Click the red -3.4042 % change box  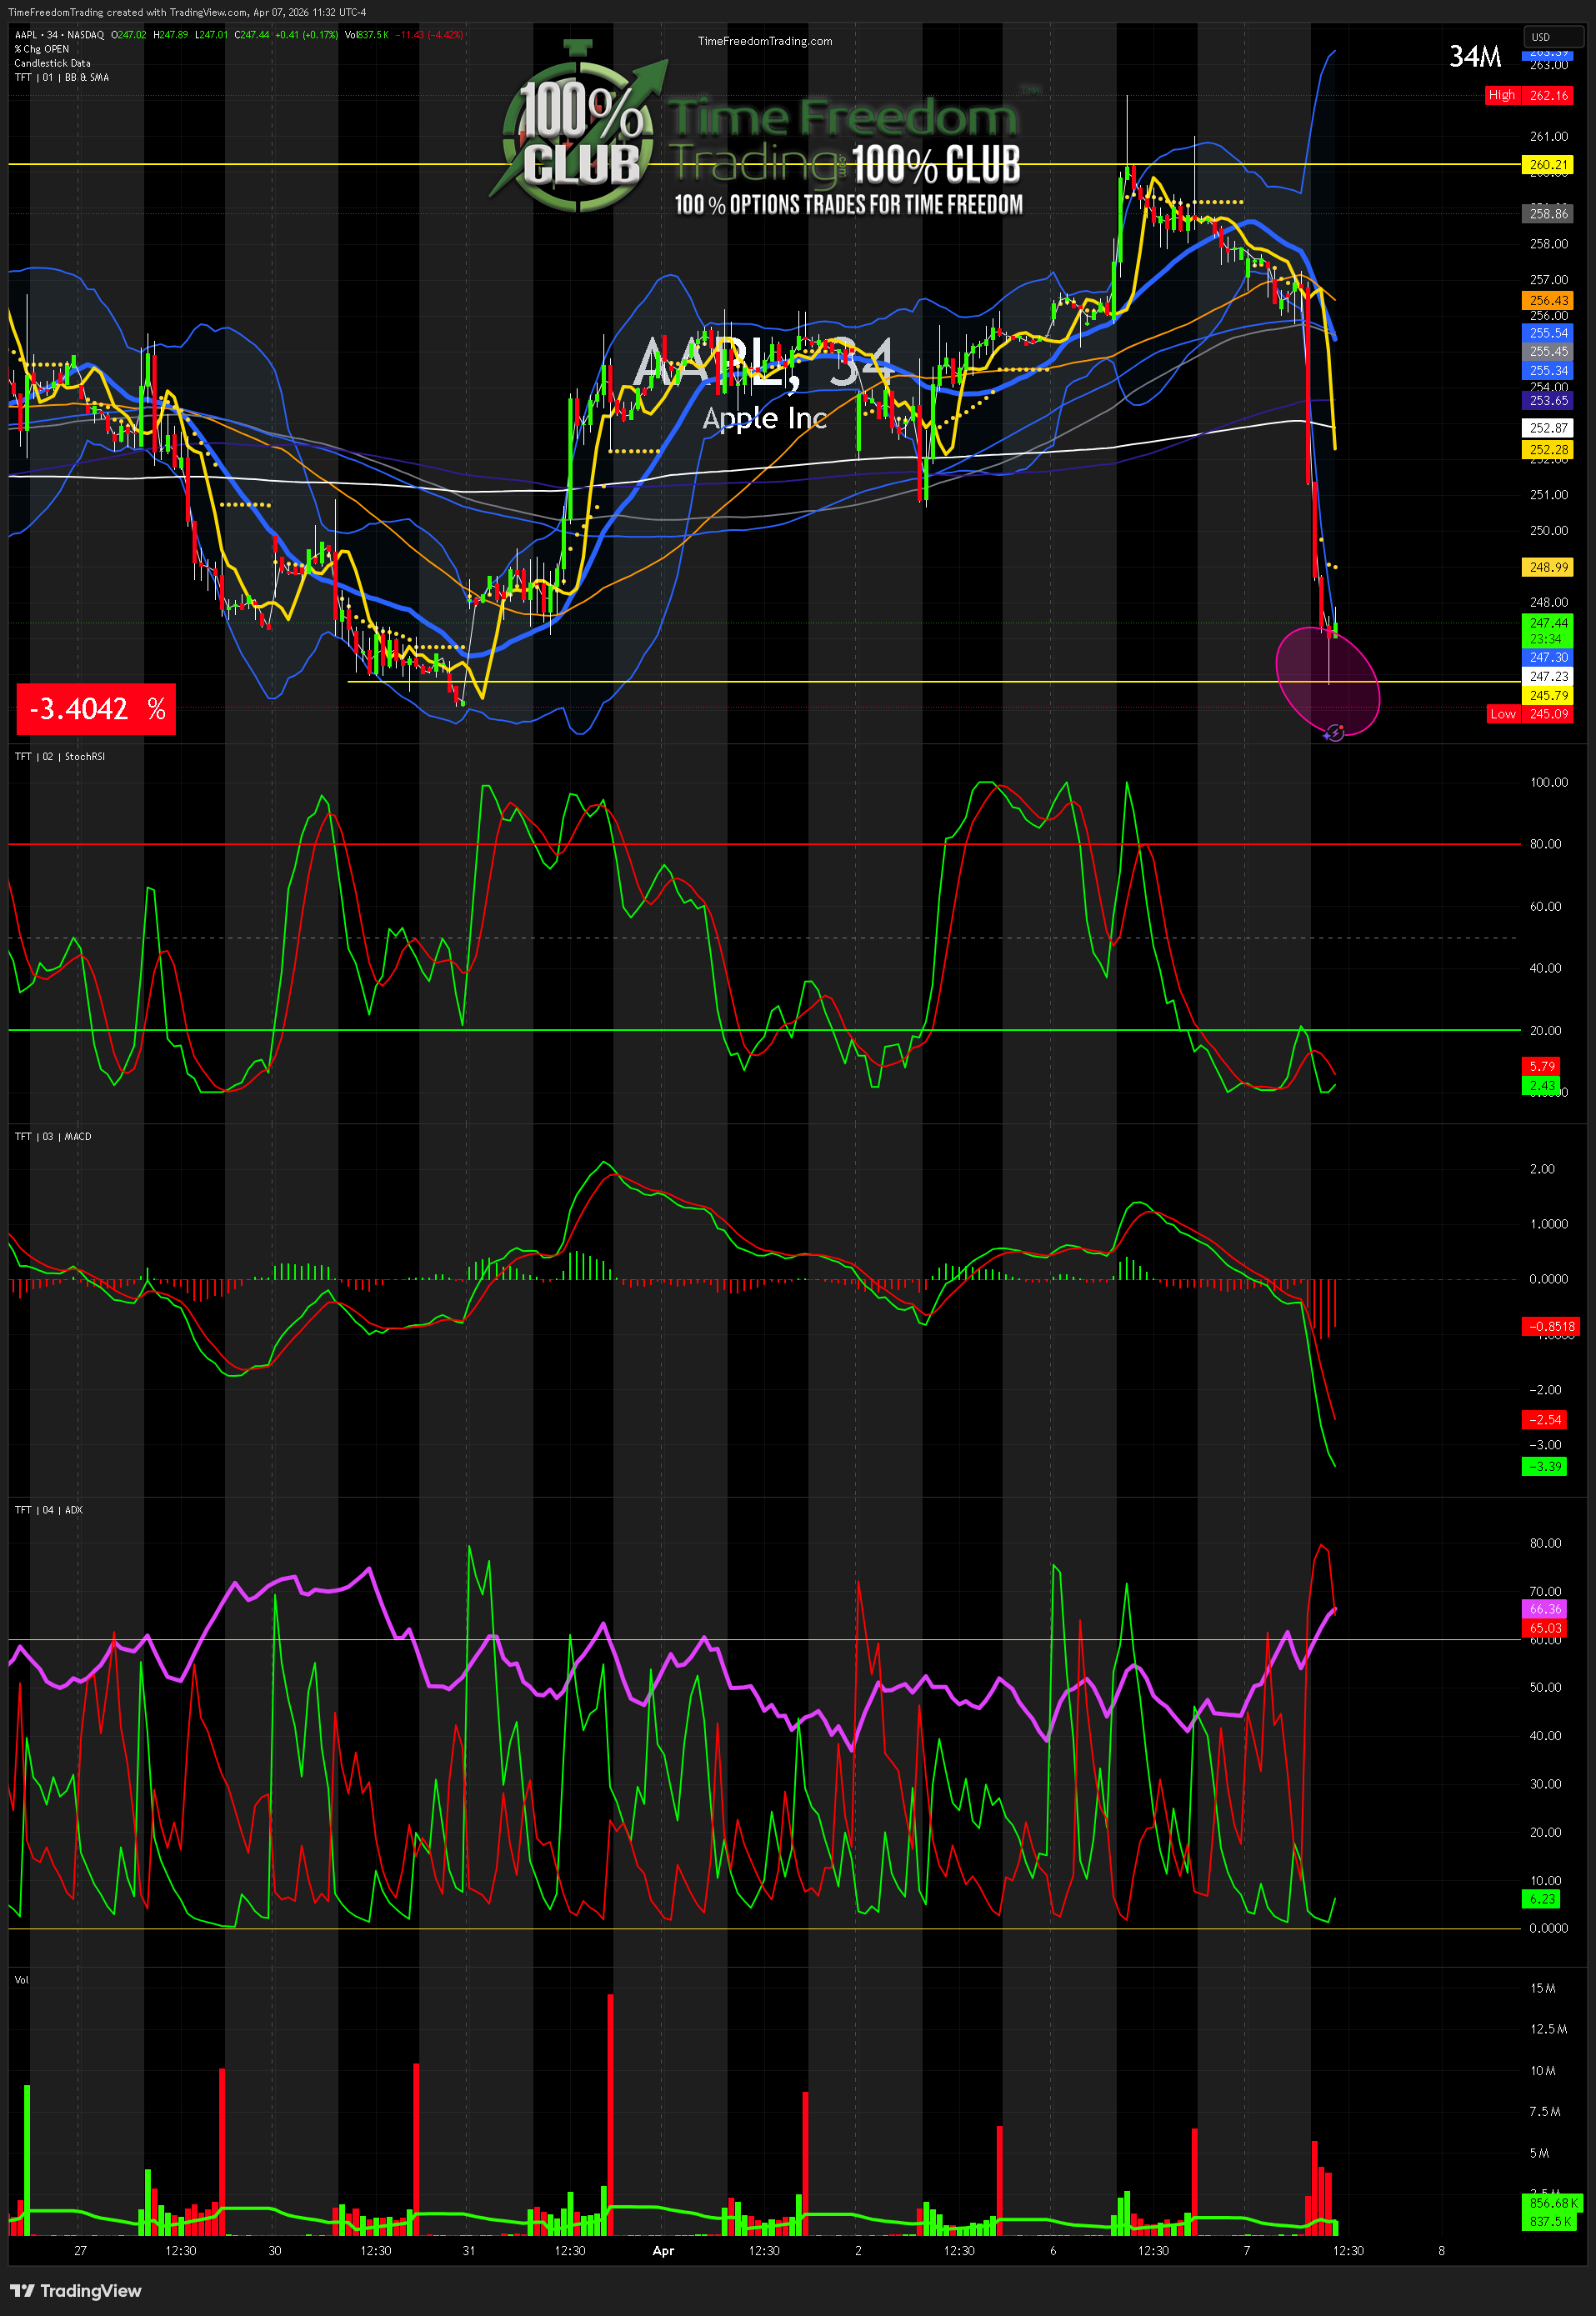96,709
